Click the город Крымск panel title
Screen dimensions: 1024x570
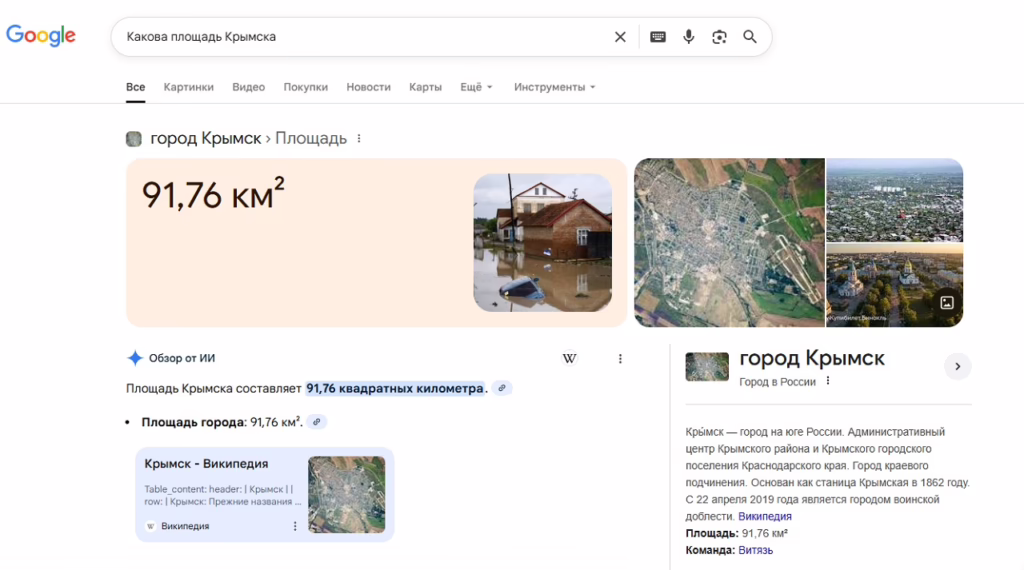(x=812, y=358)
